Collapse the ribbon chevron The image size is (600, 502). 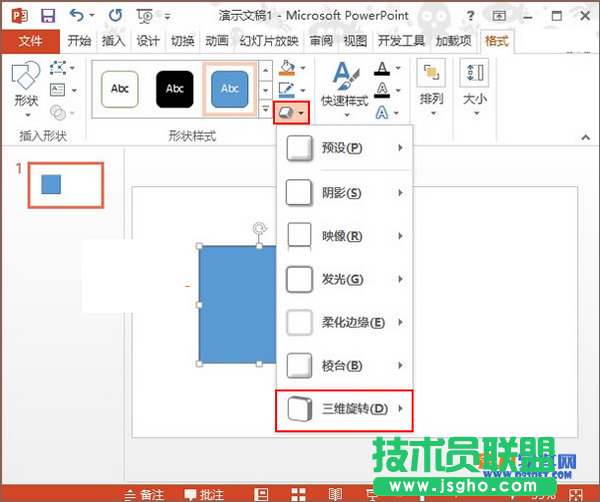(585, 137)
